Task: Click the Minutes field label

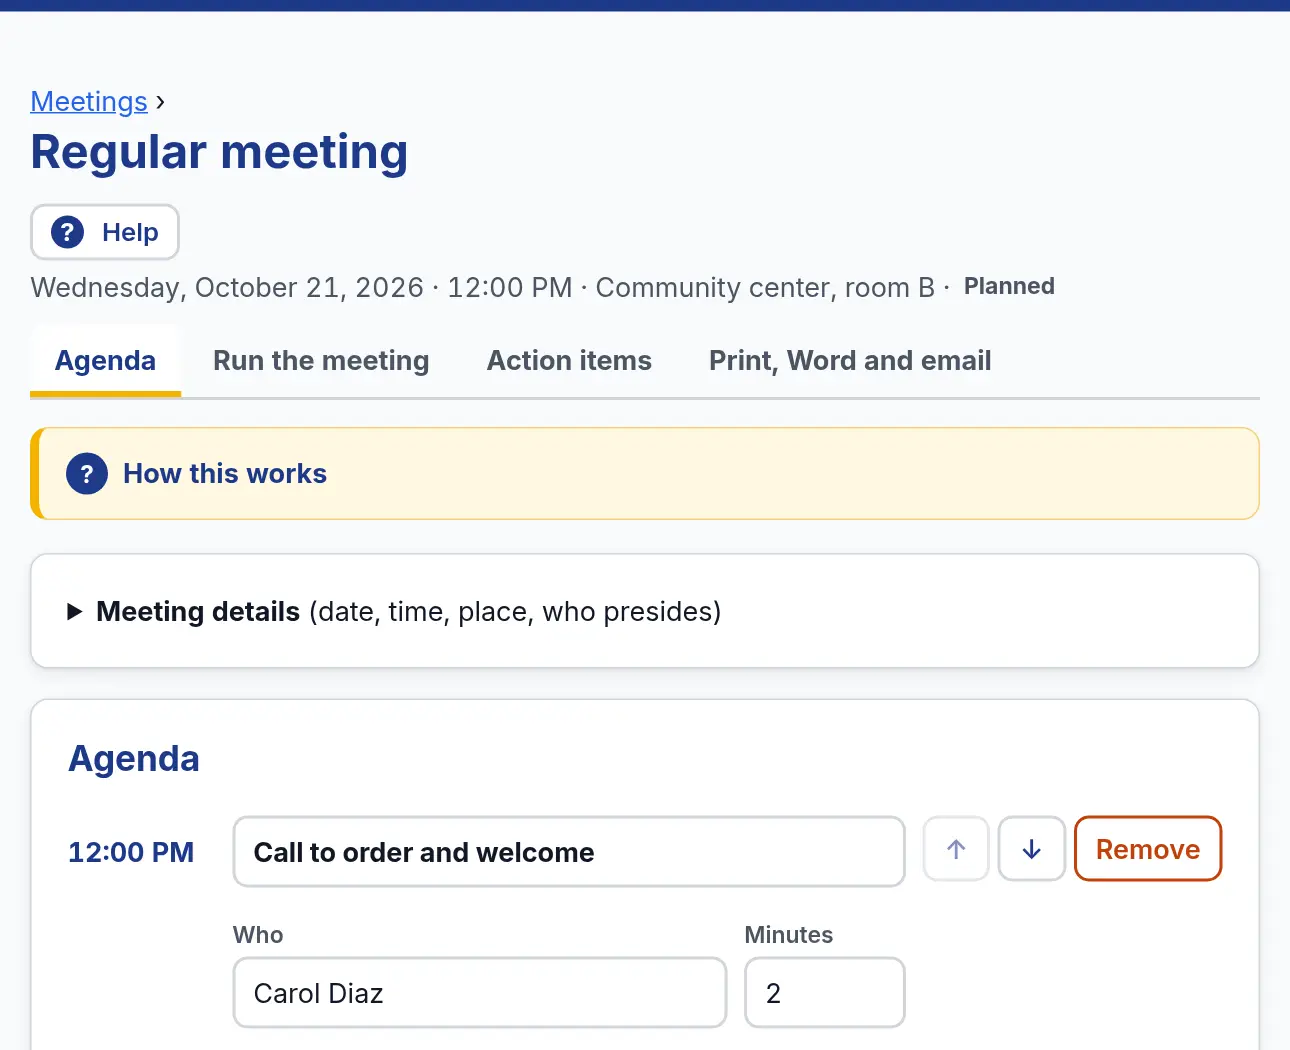Action: tap(789, 935)
